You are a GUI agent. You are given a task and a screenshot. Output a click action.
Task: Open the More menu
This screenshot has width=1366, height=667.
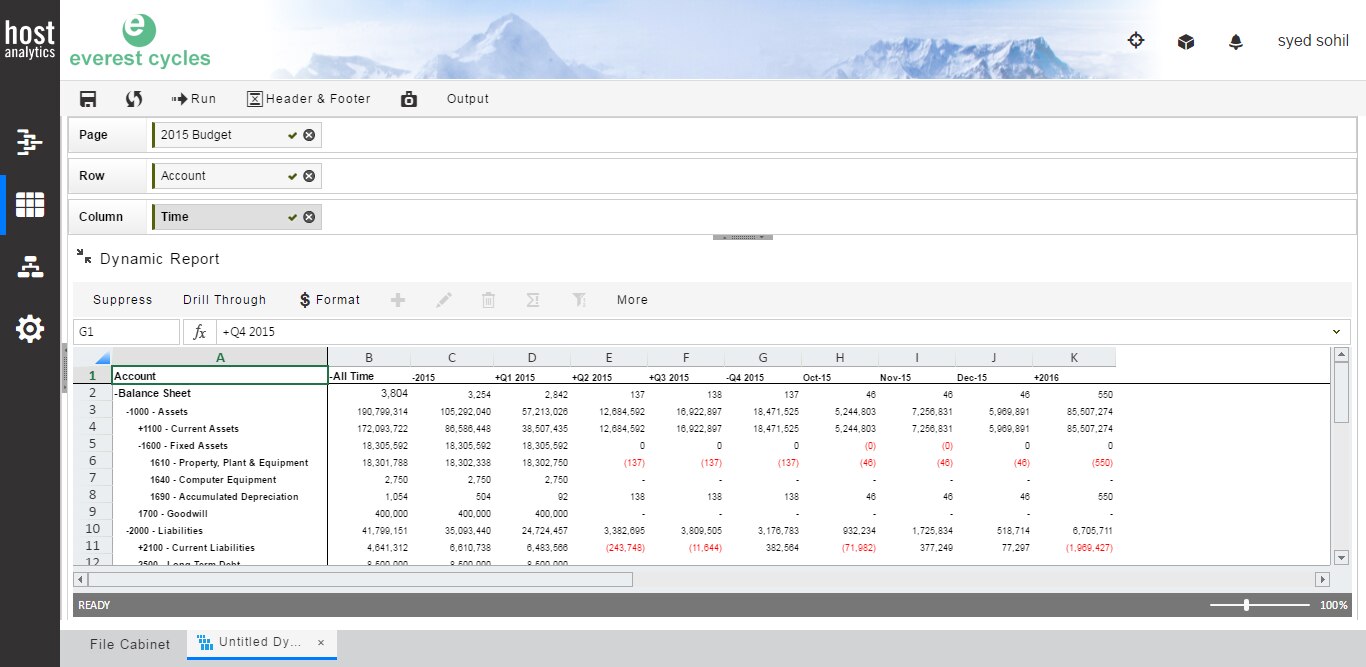(x=632, y=300)
